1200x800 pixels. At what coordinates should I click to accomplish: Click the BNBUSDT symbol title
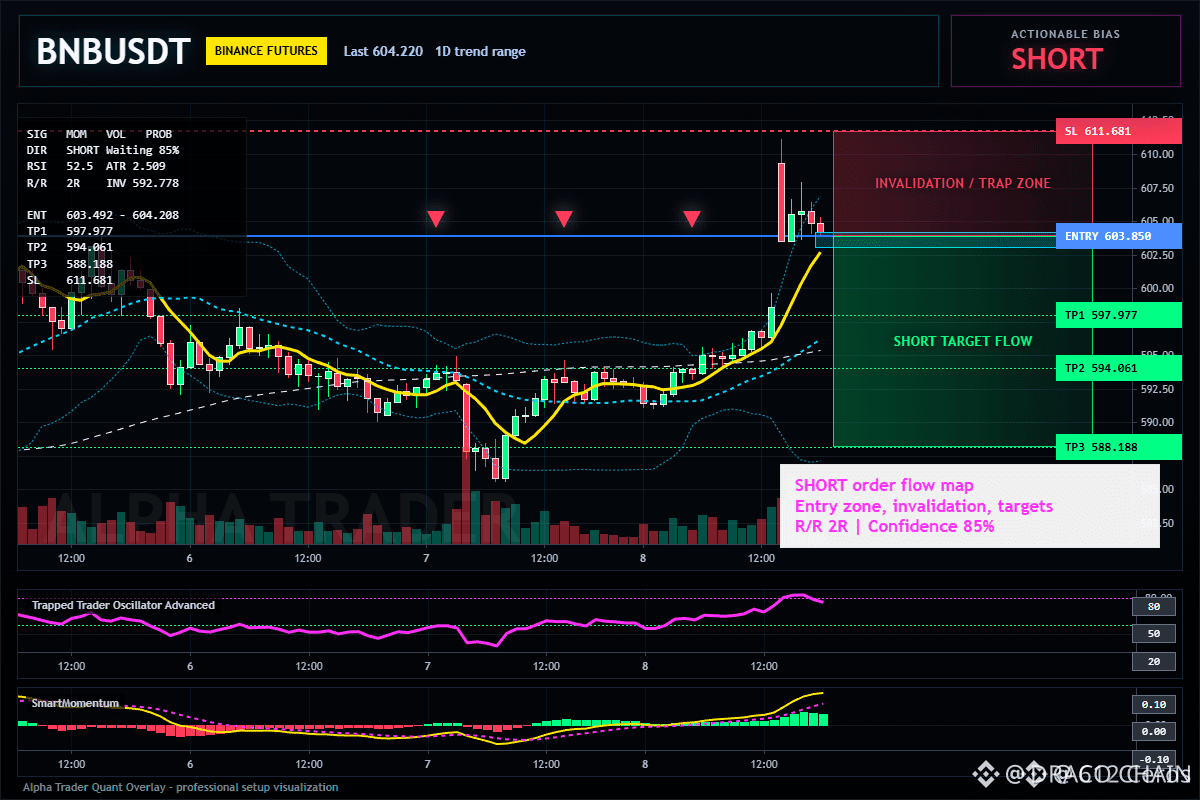click(x=113, y=51)
